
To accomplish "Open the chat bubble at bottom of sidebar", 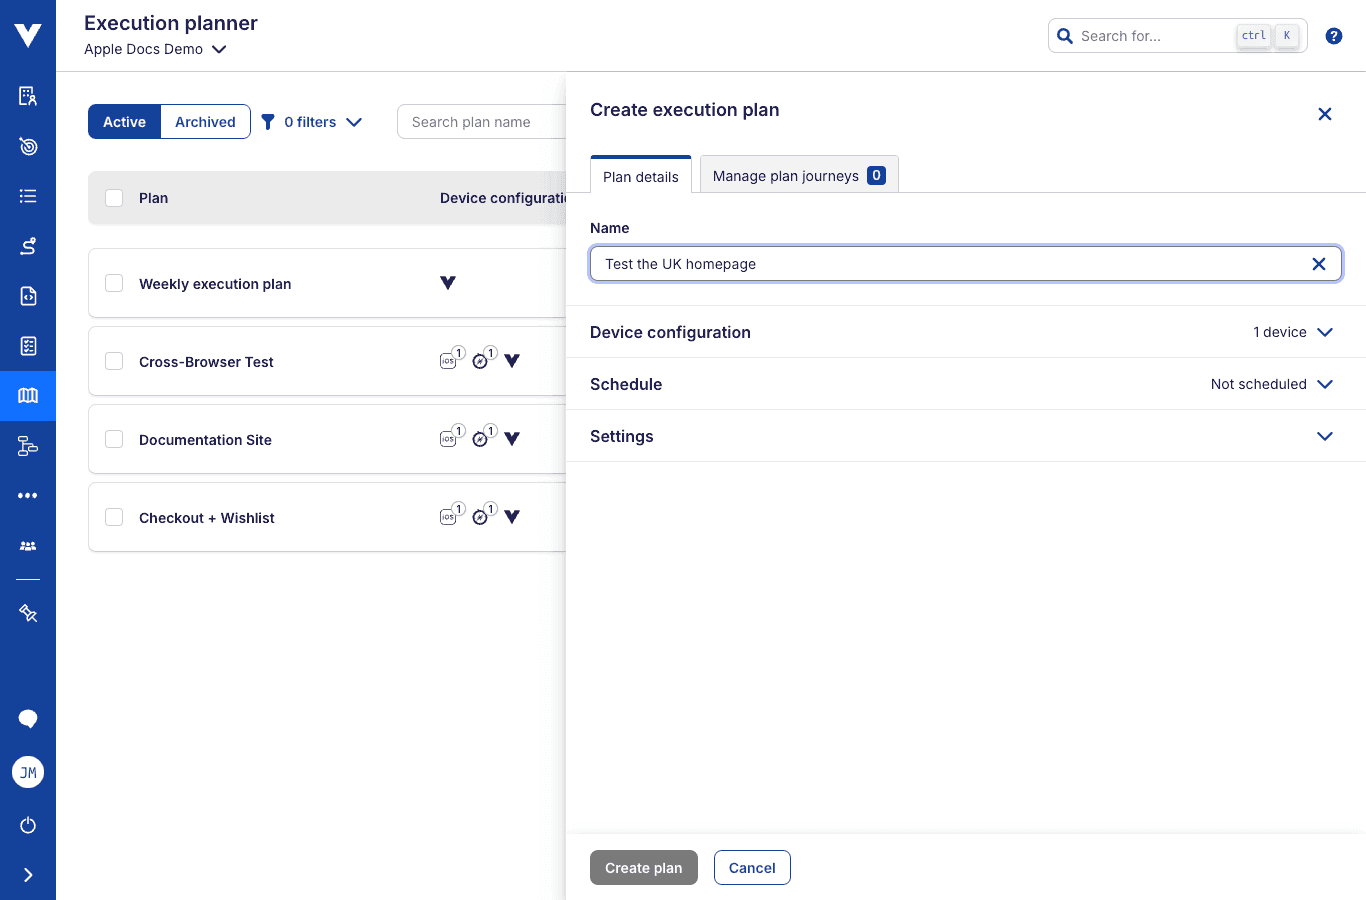I will tap(27, 718).
